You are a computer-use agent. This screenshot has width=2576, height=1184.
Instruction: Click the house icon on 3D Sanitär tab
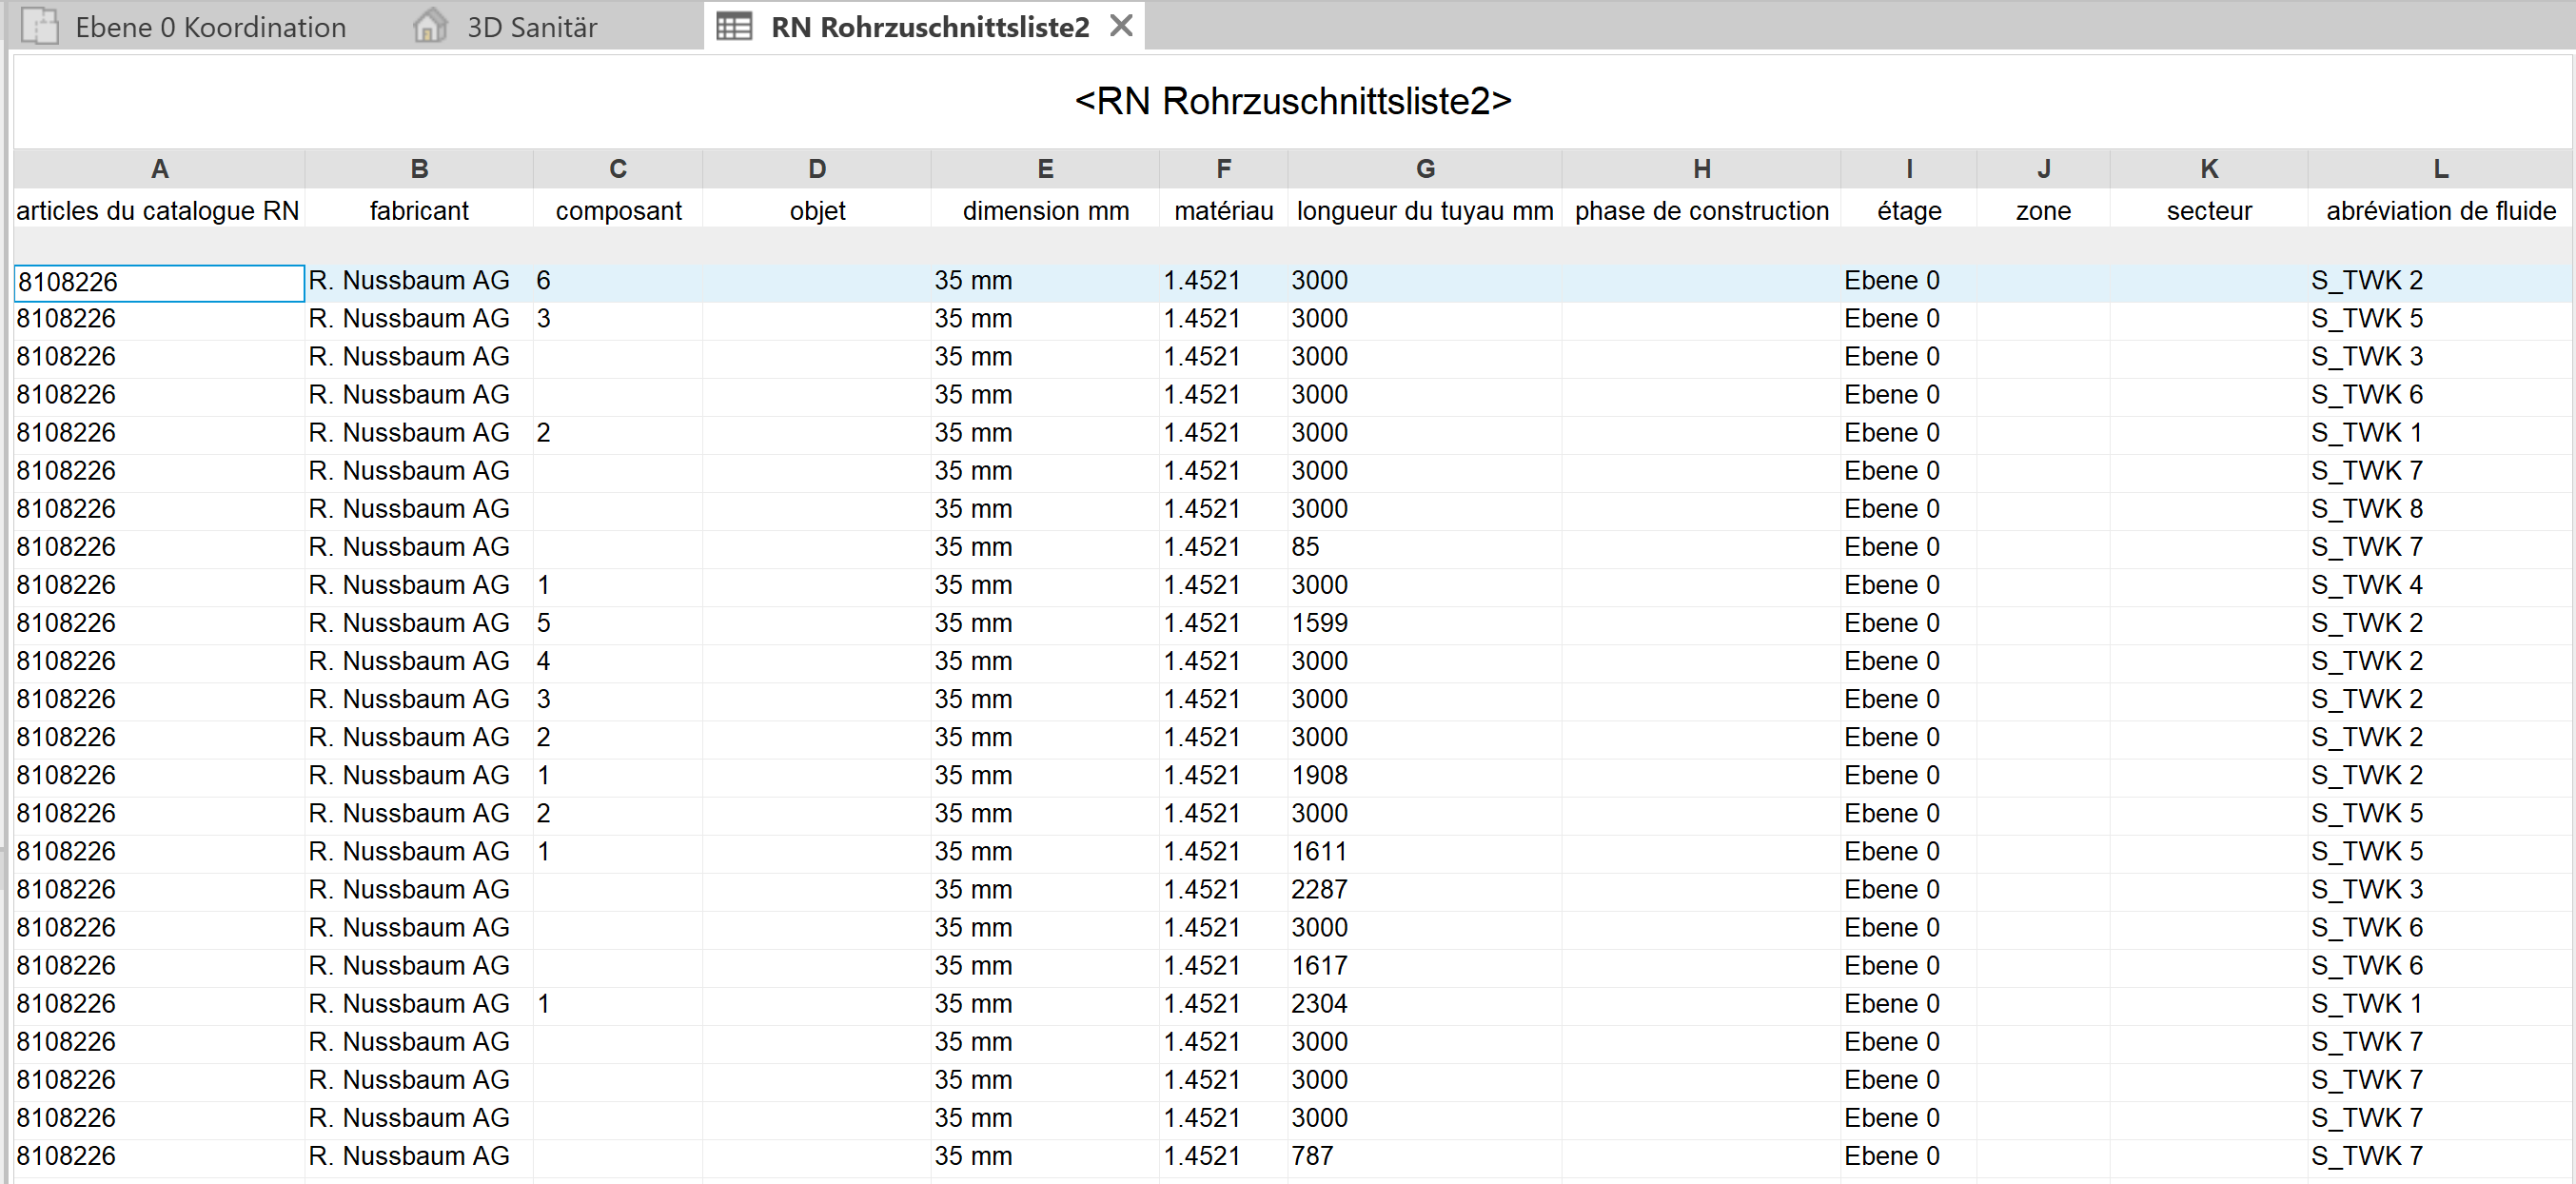[430, 26]
